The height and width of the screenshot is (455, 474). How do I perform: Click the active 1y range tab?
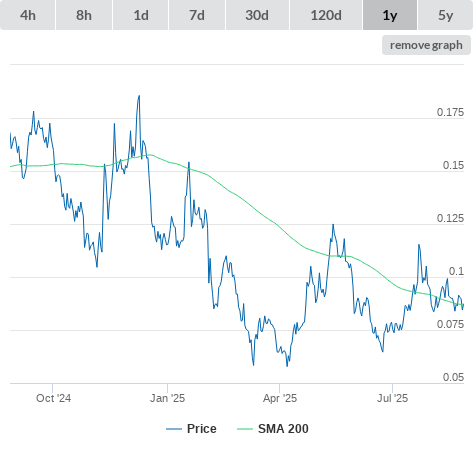(x=390, y=15)
